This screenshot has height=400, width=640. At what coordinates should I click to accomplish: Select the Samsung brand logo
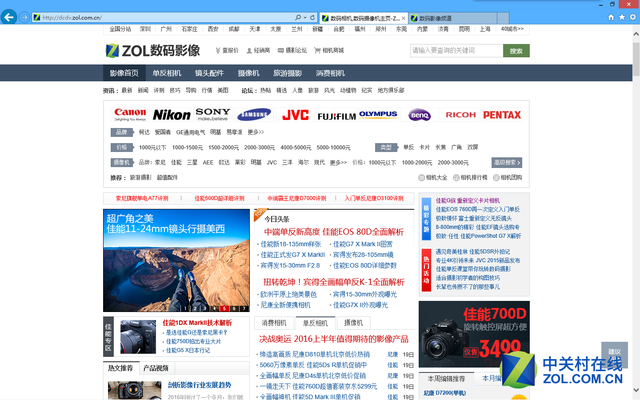tap(254, 115)
